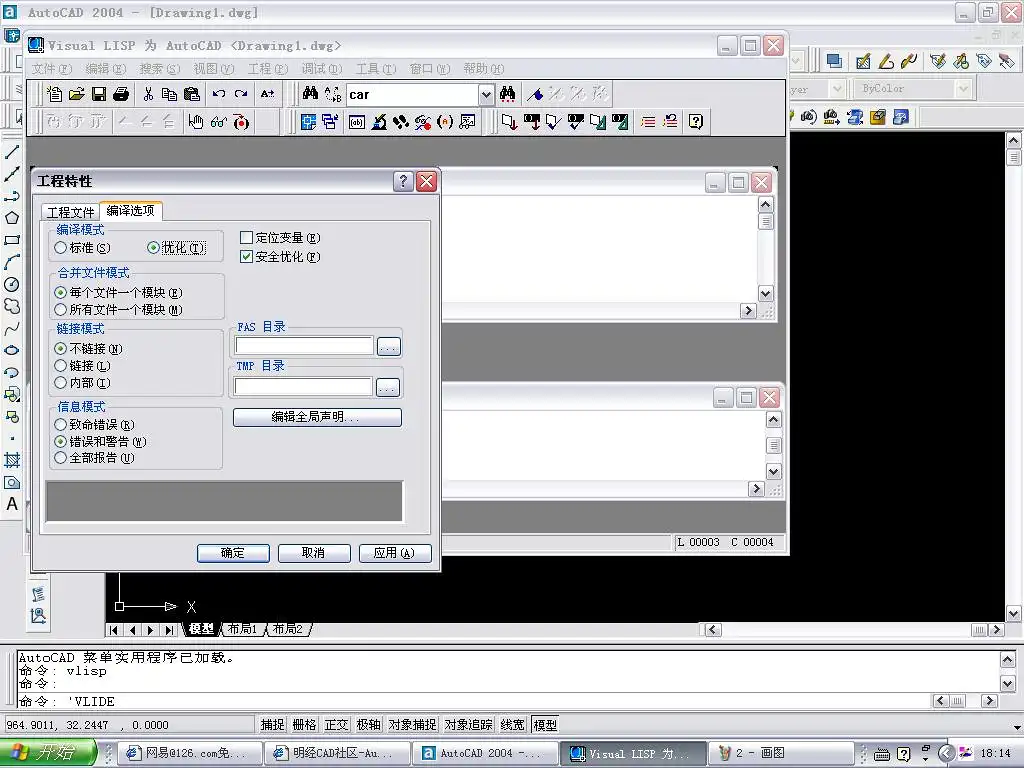1024x768 pixels.
Task: Toggle the 正交 ortho mode in AutoCAD status bar
Action: click(x=336, y=725)
